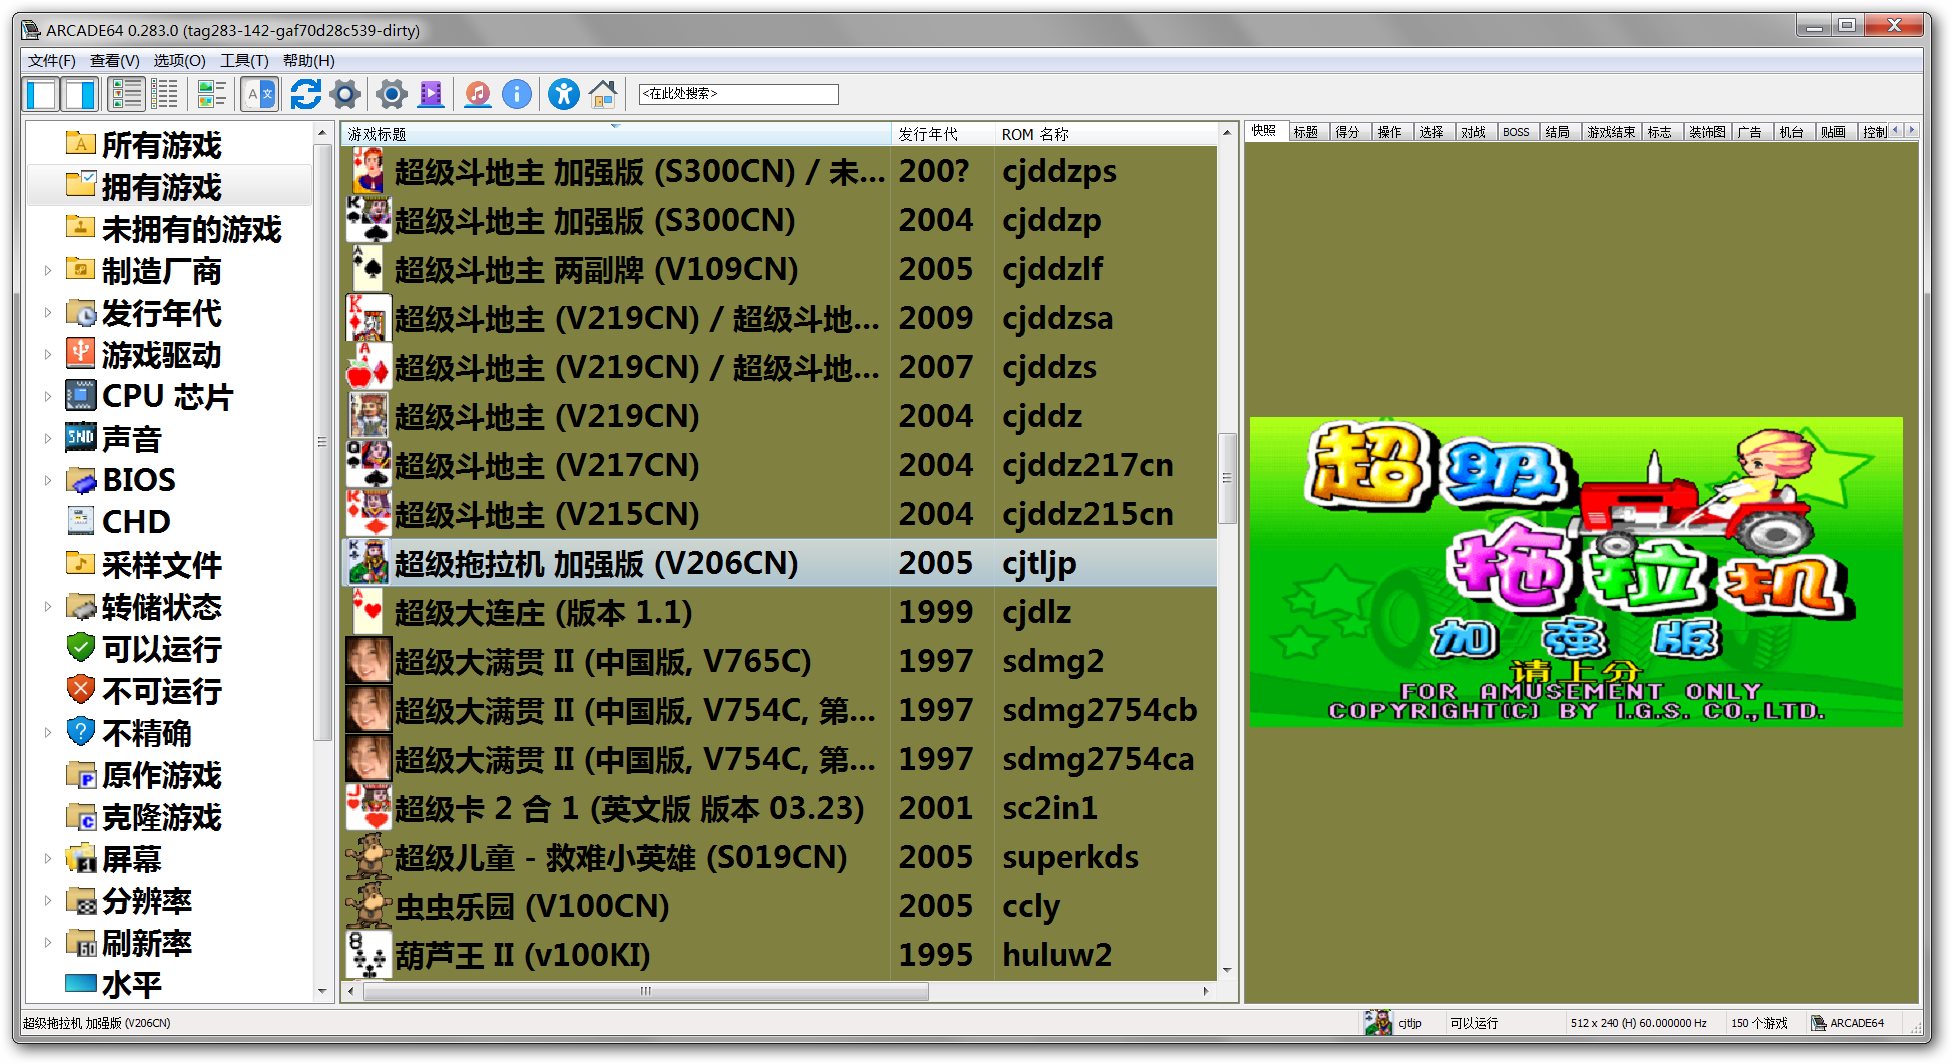Select the grouped thumbnails view icon
Image resolution: width=1952 pixels, height=1064 pixels.
pos(211,95)
